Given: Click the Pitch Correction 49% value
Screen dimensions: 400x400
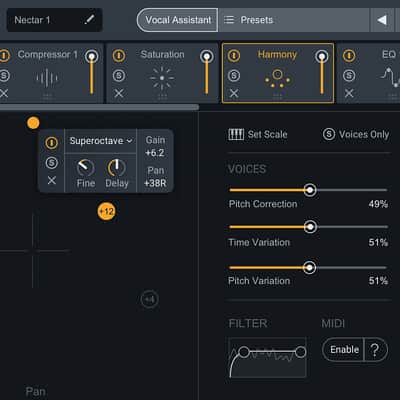Looking at the screenshot, I should [x=378, y=204].
